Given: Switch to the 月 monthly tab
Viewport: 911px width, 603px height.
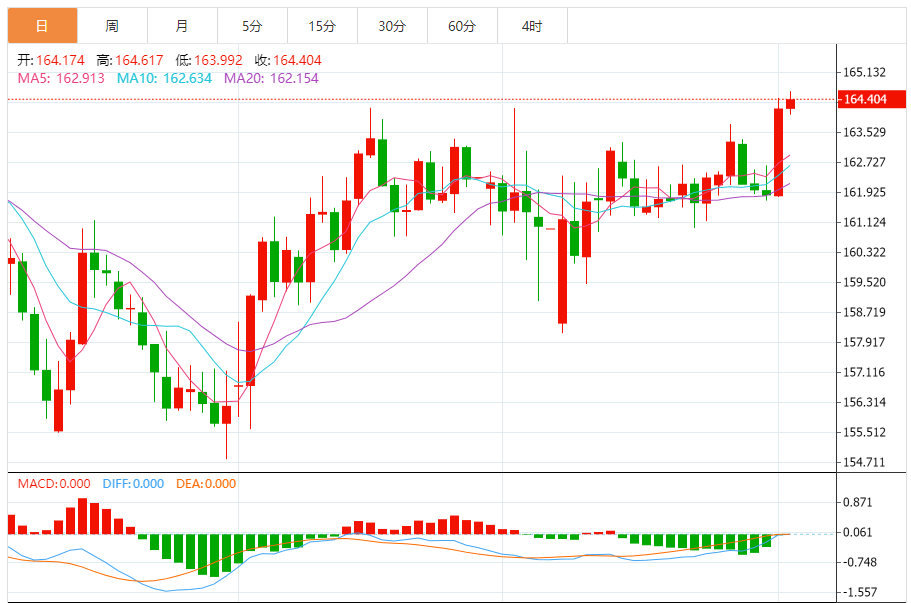Looking at the screenshot, I should pos(182,26).
